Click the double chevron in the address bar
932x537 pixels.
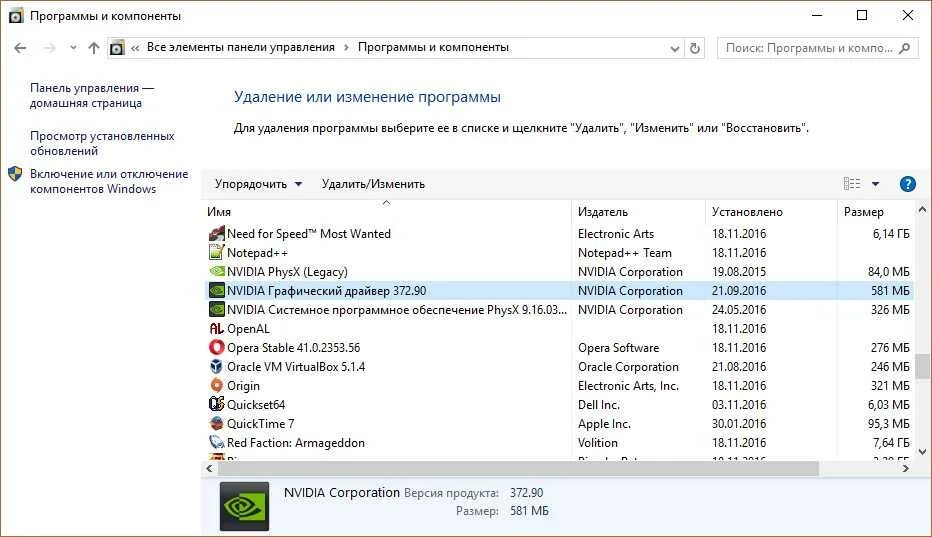tap(135, 48)
